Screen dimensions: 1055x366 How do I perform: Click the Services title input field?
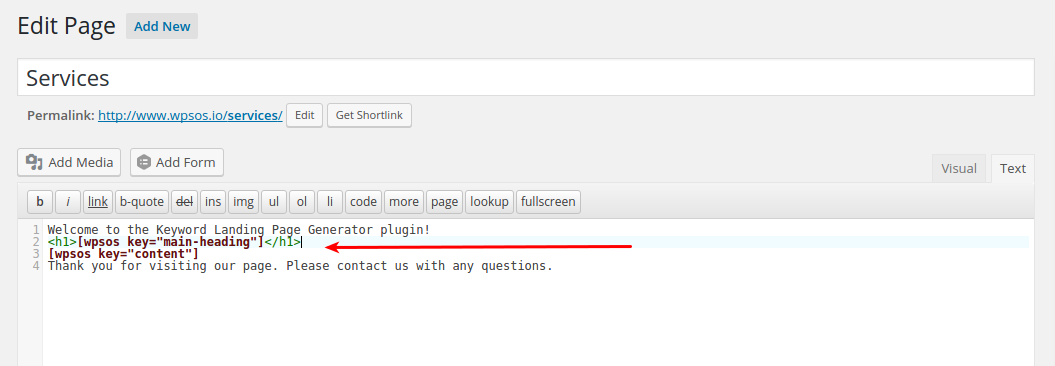point(525,78)
